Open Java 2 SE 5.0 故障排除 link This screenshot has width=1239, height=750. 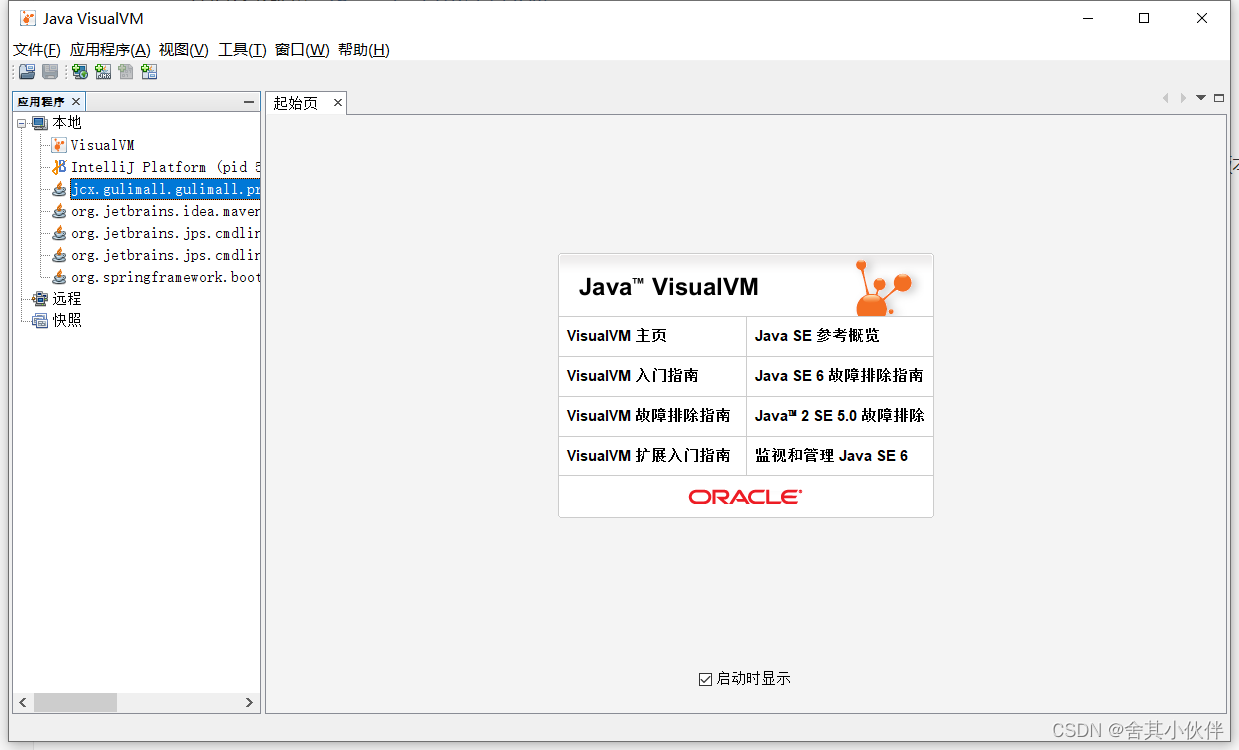[x=840, y=415]
